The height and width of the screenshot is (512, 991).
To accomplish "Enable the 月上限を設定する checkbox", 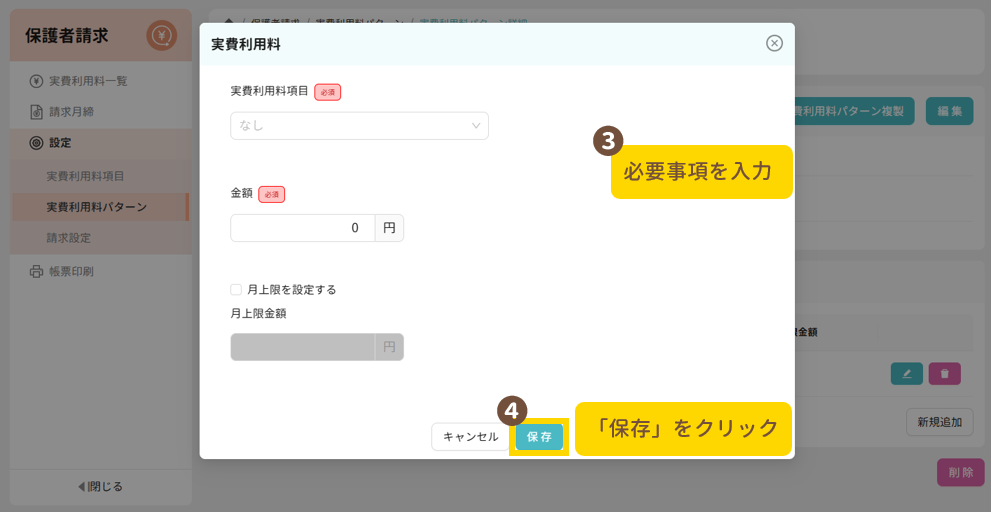I will (237, 290).
